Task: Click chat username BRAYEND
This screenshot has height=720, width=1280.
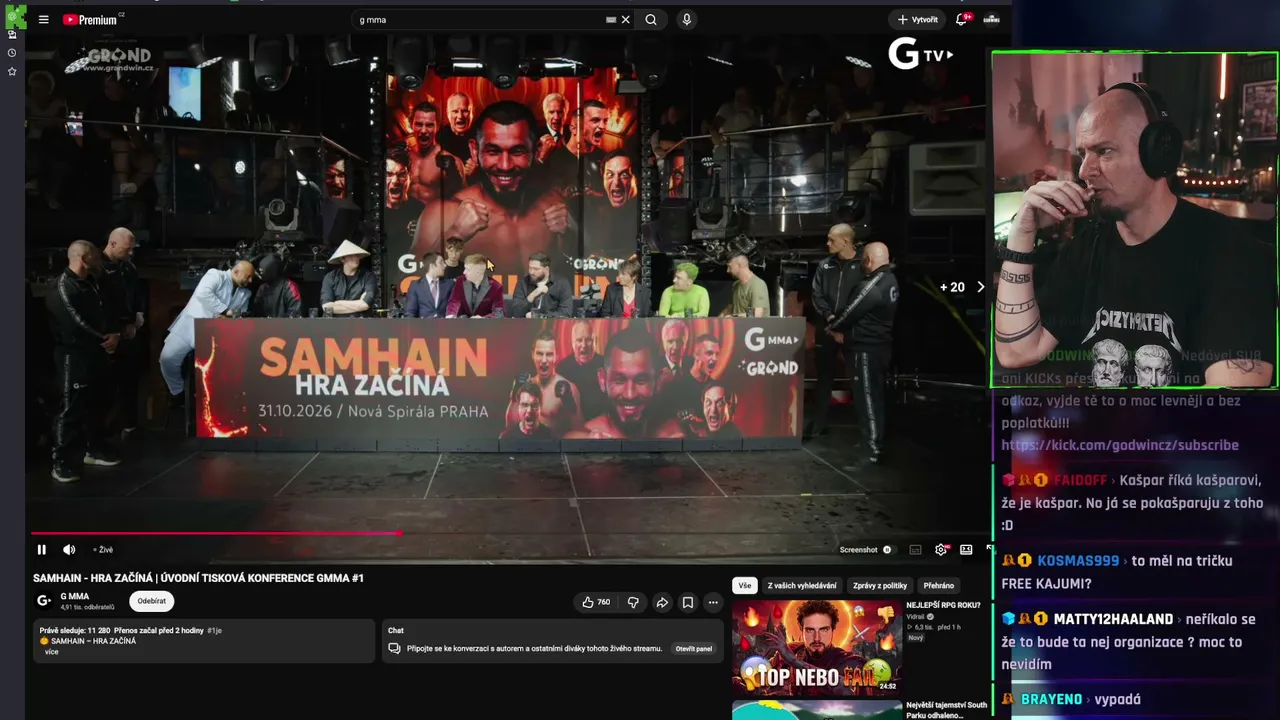Action: (x=1051, y=699)
